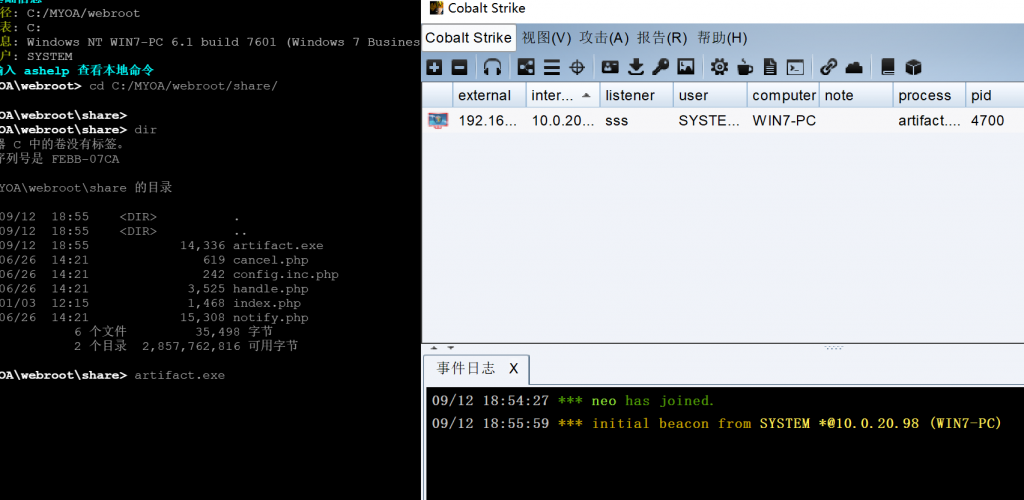Open the credentials ID card icon
The height and width of the screenshot is (500, 1024).
point(610,67)
